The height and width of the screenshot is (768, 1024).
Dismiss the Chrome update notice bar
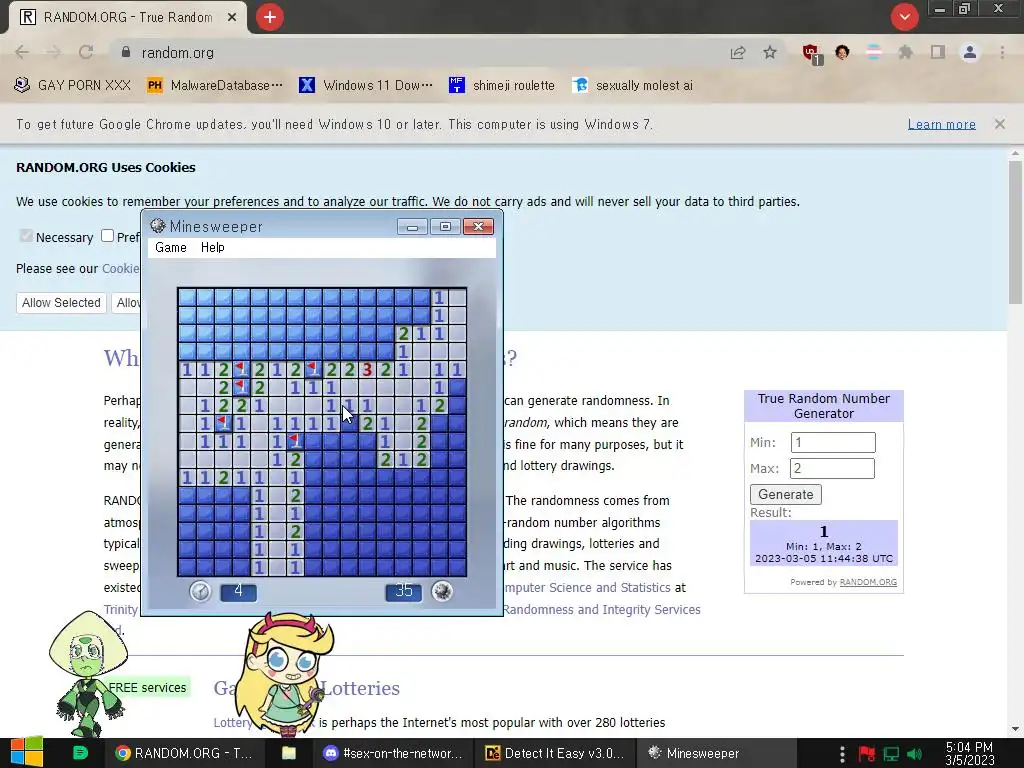(x=999, y=124)
